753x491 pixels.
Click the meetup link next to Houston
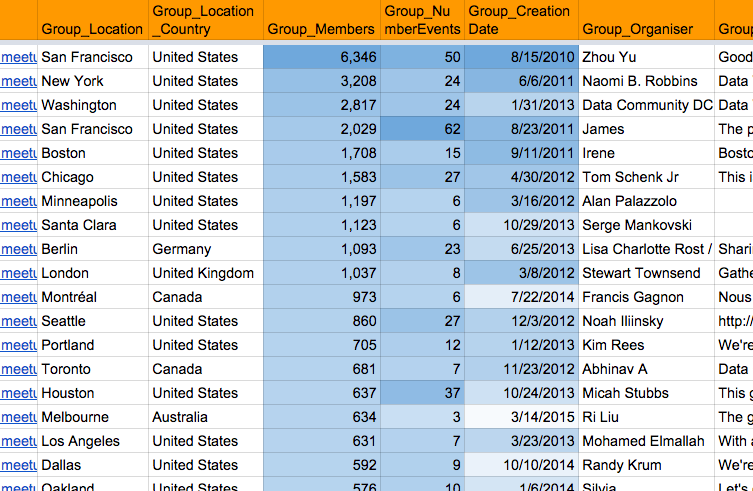pos(18,393)
